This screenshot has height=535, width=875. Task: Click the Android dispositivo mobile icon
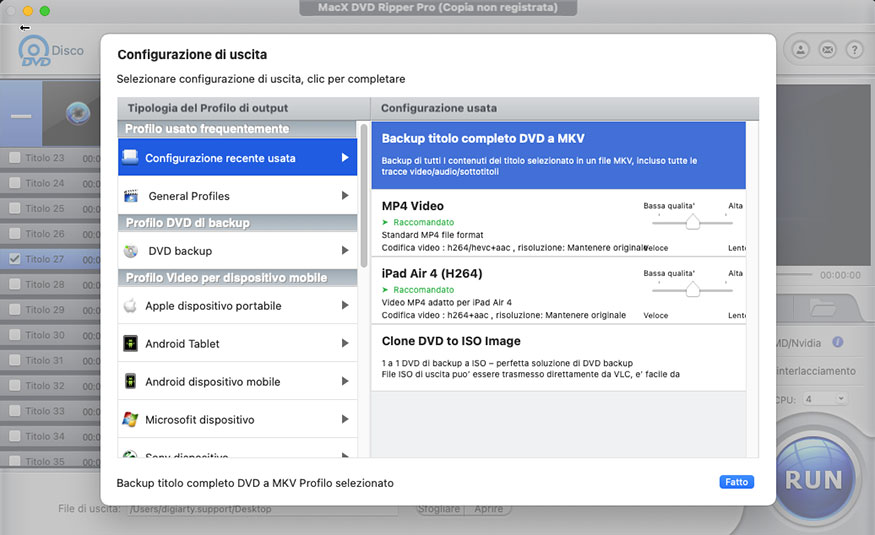click(130, 382)
